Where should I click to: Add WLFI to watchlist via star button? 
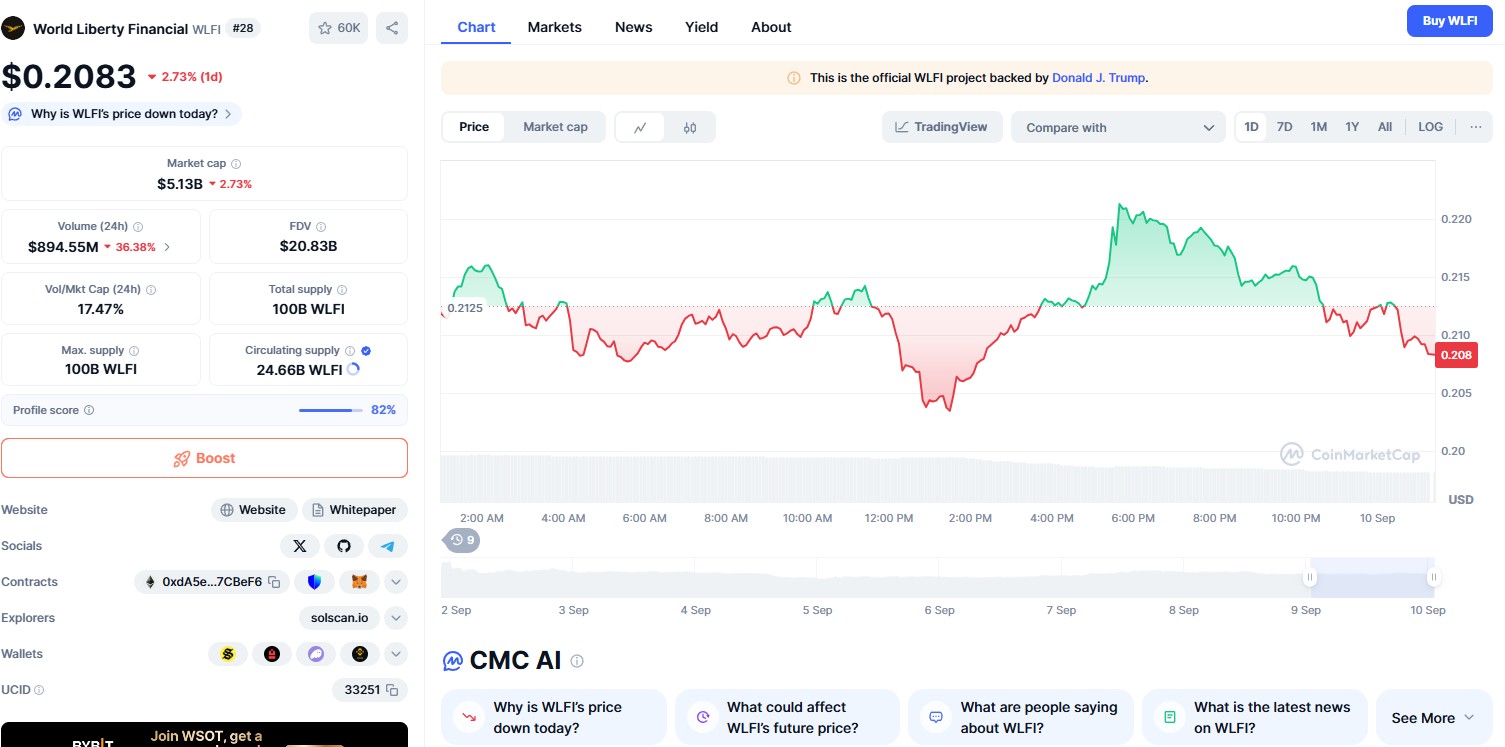339,28
